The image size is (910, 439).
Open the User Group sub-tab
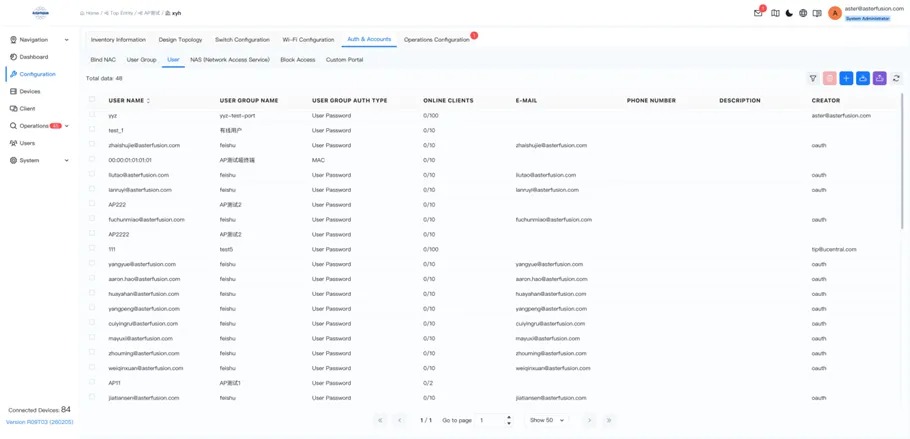[x=141, y=60]
